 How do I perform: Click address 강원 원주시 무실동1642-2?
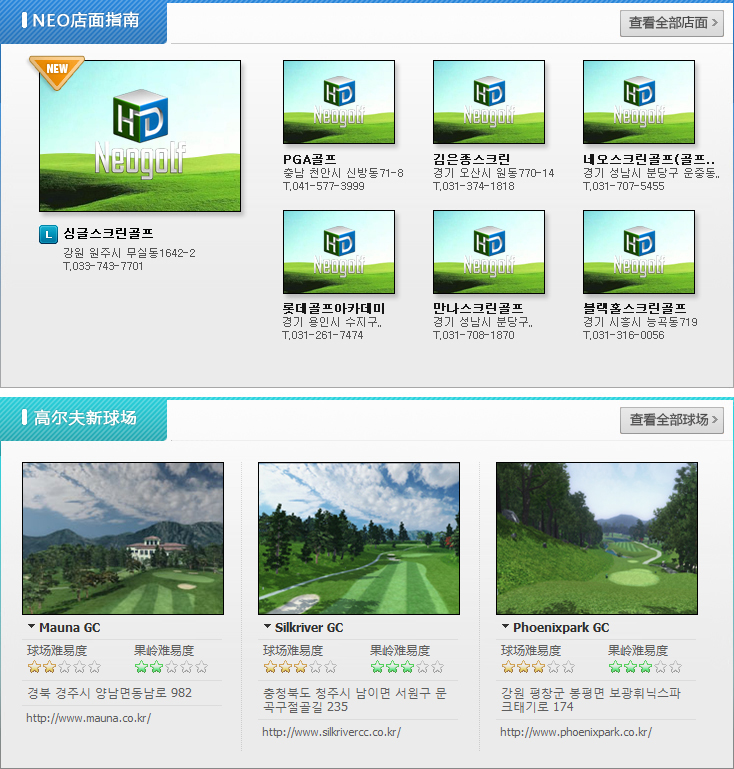click(129, 253)
